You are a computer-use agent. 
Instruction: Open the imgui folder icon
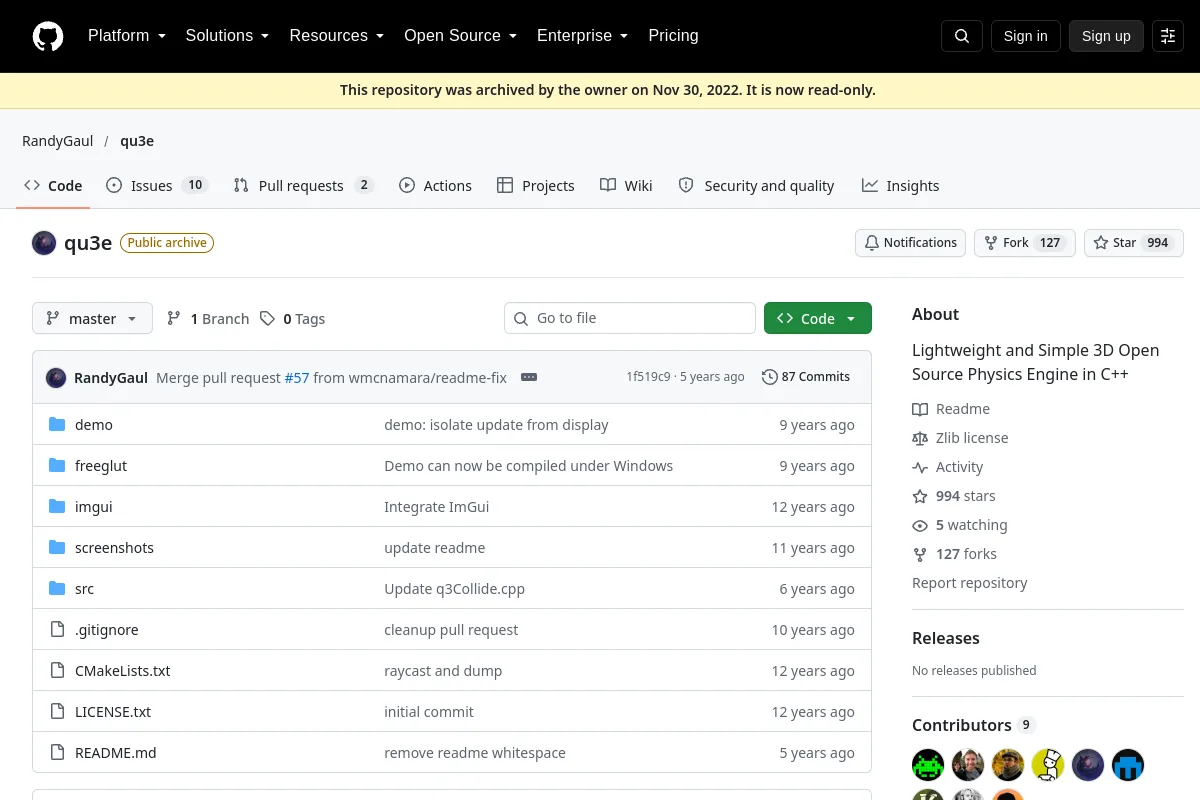[57, 507]
